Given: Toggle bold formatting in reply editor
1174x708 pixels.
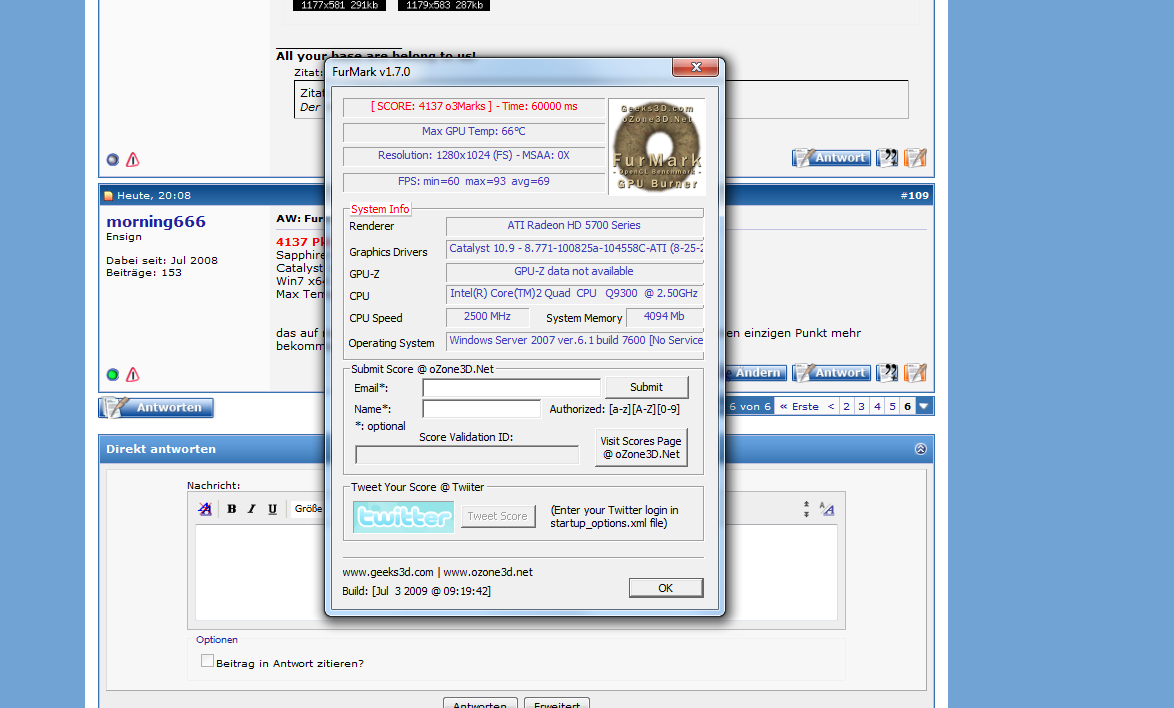Looking at the screenshot, I should click(x=231, y=509).
